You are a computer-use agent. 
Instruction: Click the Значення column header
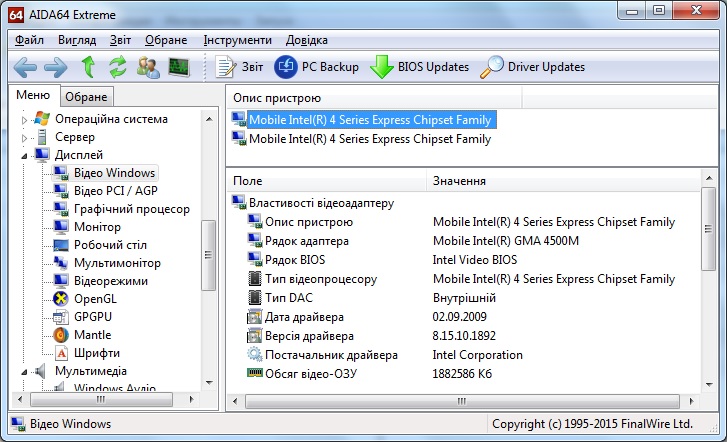tap(563, 181)
